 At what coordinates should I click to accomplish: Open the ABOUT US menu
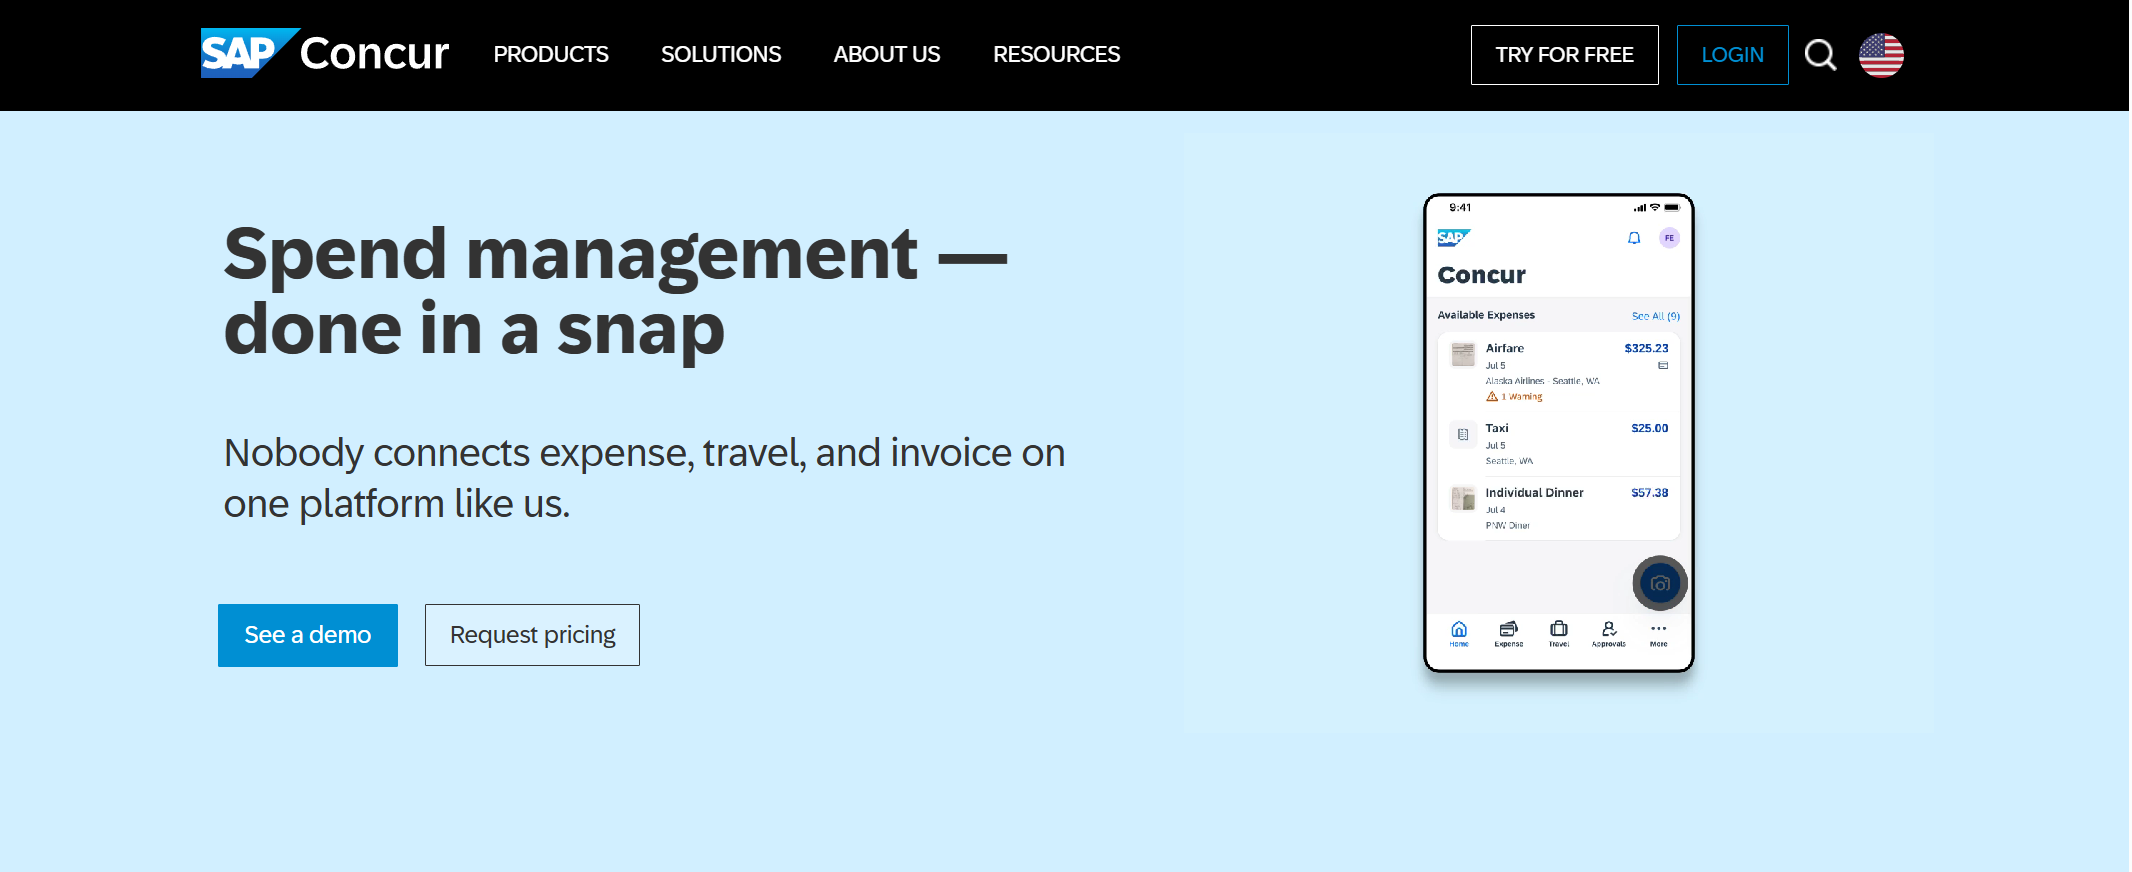pyautogui.click(x=887, y=54)
